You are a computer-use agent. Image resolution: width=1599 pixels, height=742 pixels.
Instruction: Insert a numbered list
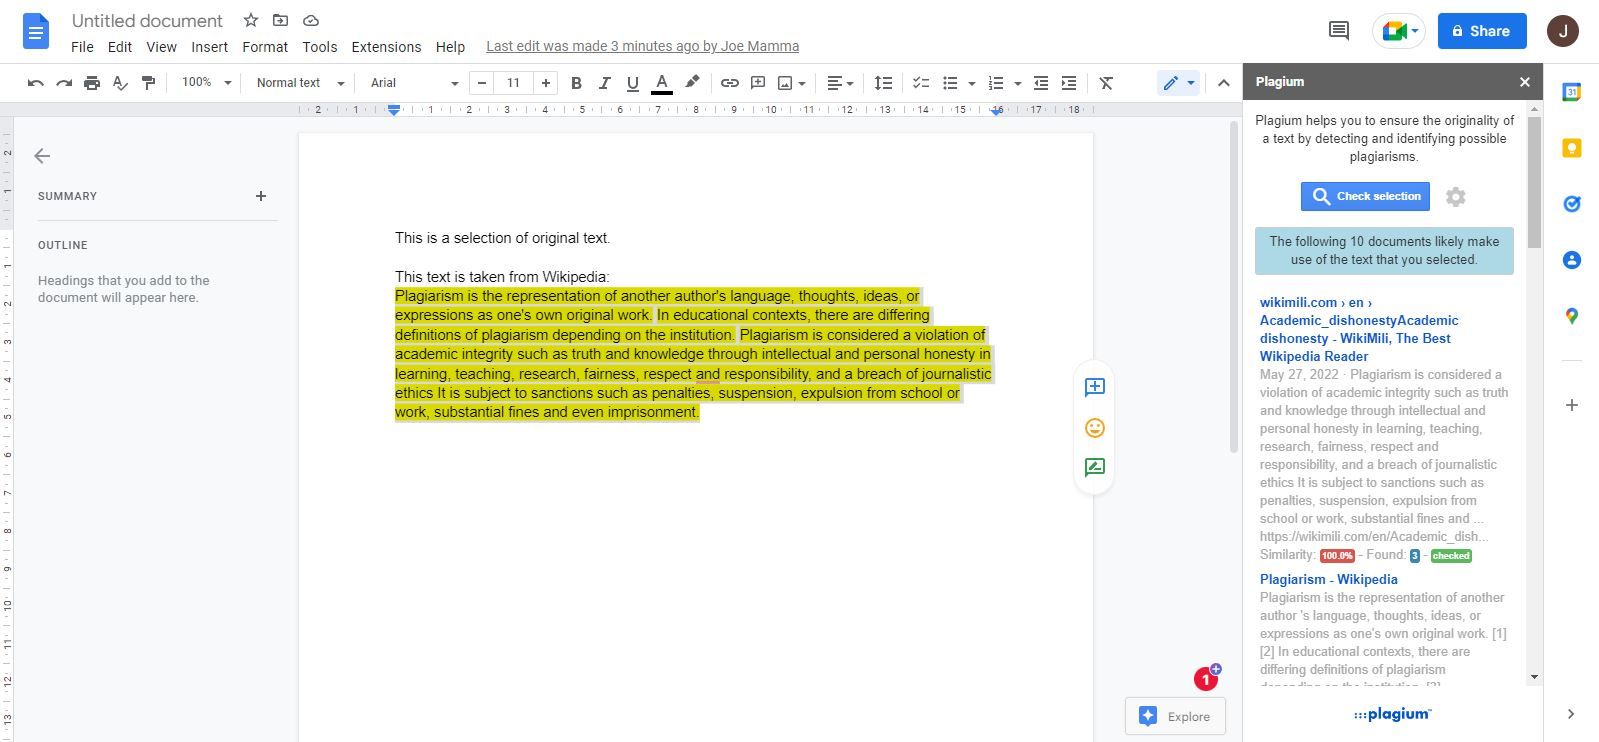995,83
